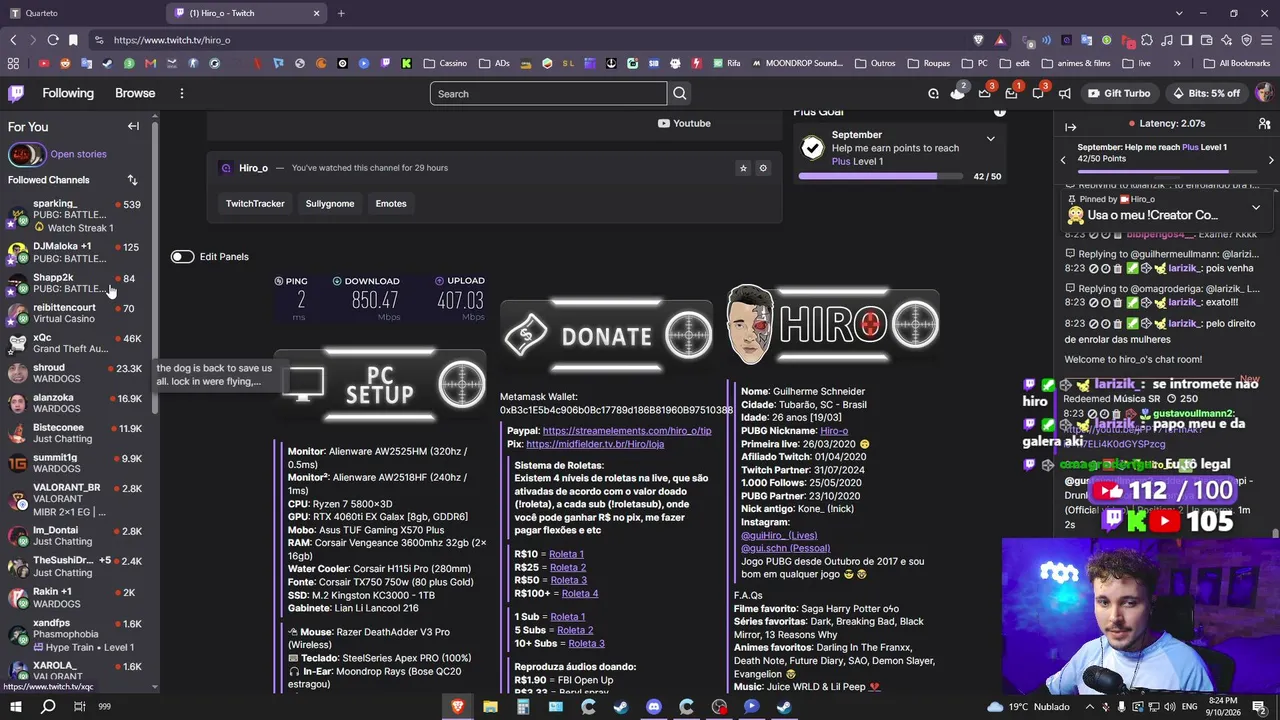Open the Roleta 4 link

580,593
